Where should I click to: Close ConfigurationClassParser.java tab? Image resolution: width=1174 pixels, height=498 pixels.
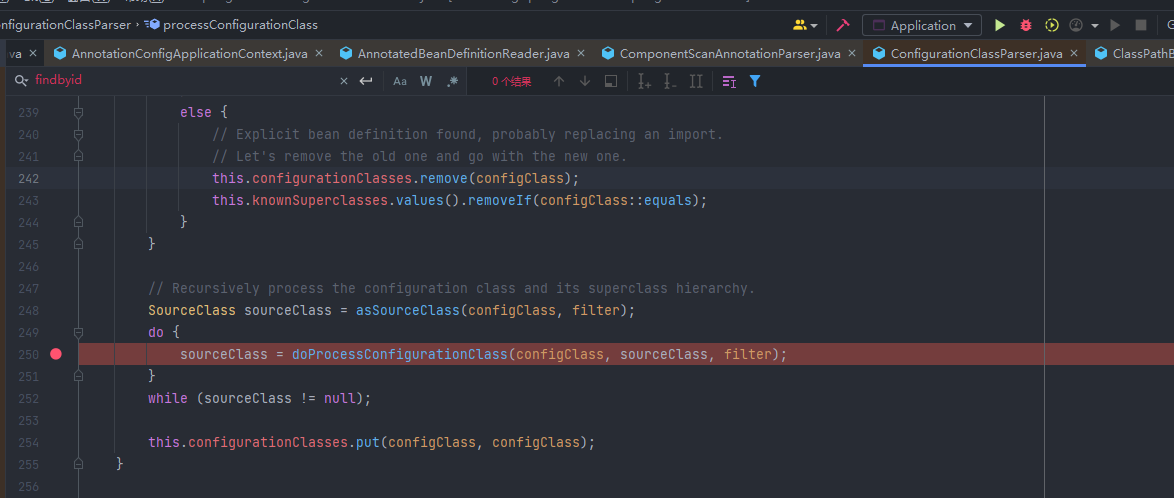[1074, 54]
